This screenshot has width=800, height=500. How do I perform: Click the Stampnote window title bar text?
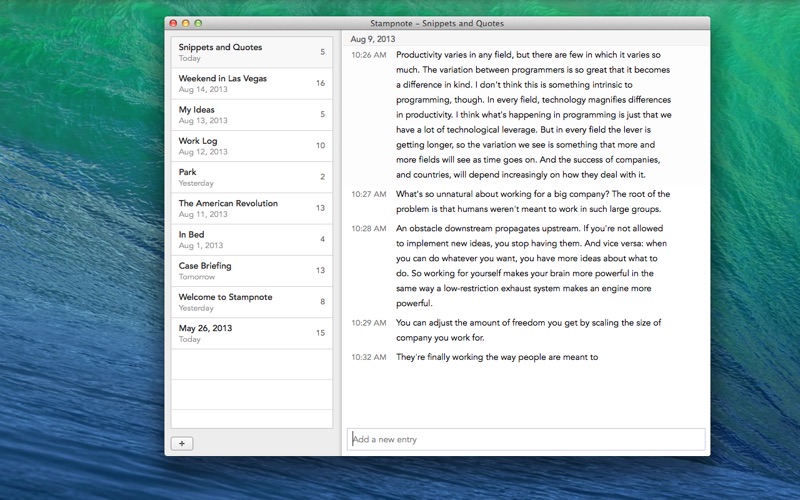click(x=437, y=23)
